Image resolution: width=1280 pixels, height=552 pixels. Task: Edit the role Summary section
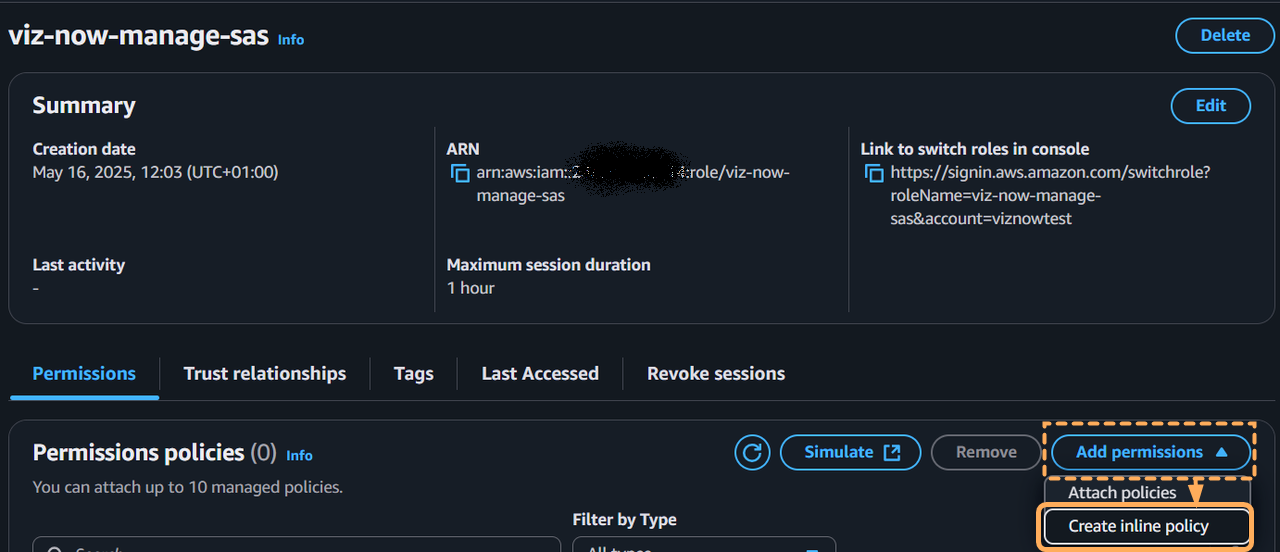1210,106
